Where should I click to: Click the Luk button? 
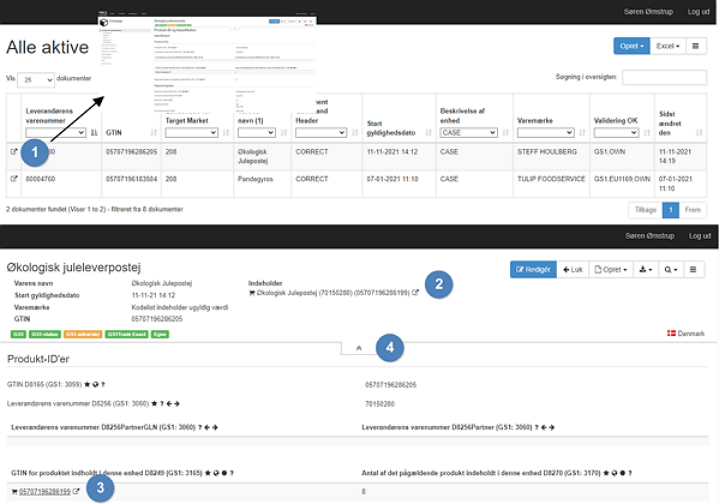pyautogui.click(x=571, y=270)
